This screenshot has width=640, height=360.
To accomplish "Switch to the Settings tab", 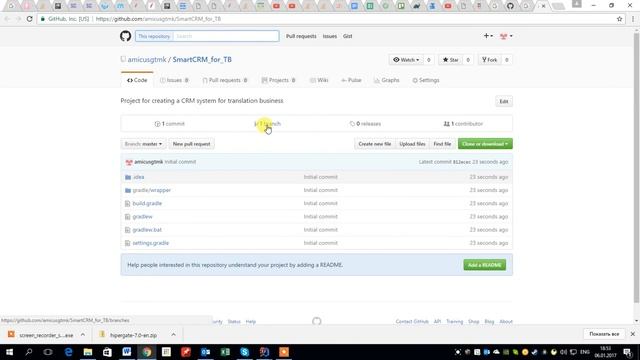I will click(x=426, y=80).
